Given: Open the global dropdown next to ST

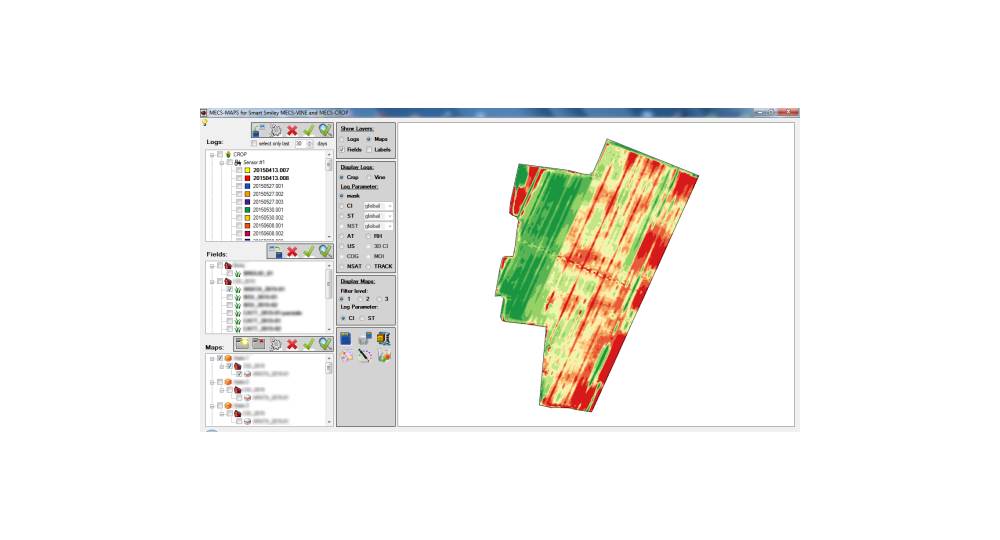Looking at the screenshot, I should click(x=378, y=216).
